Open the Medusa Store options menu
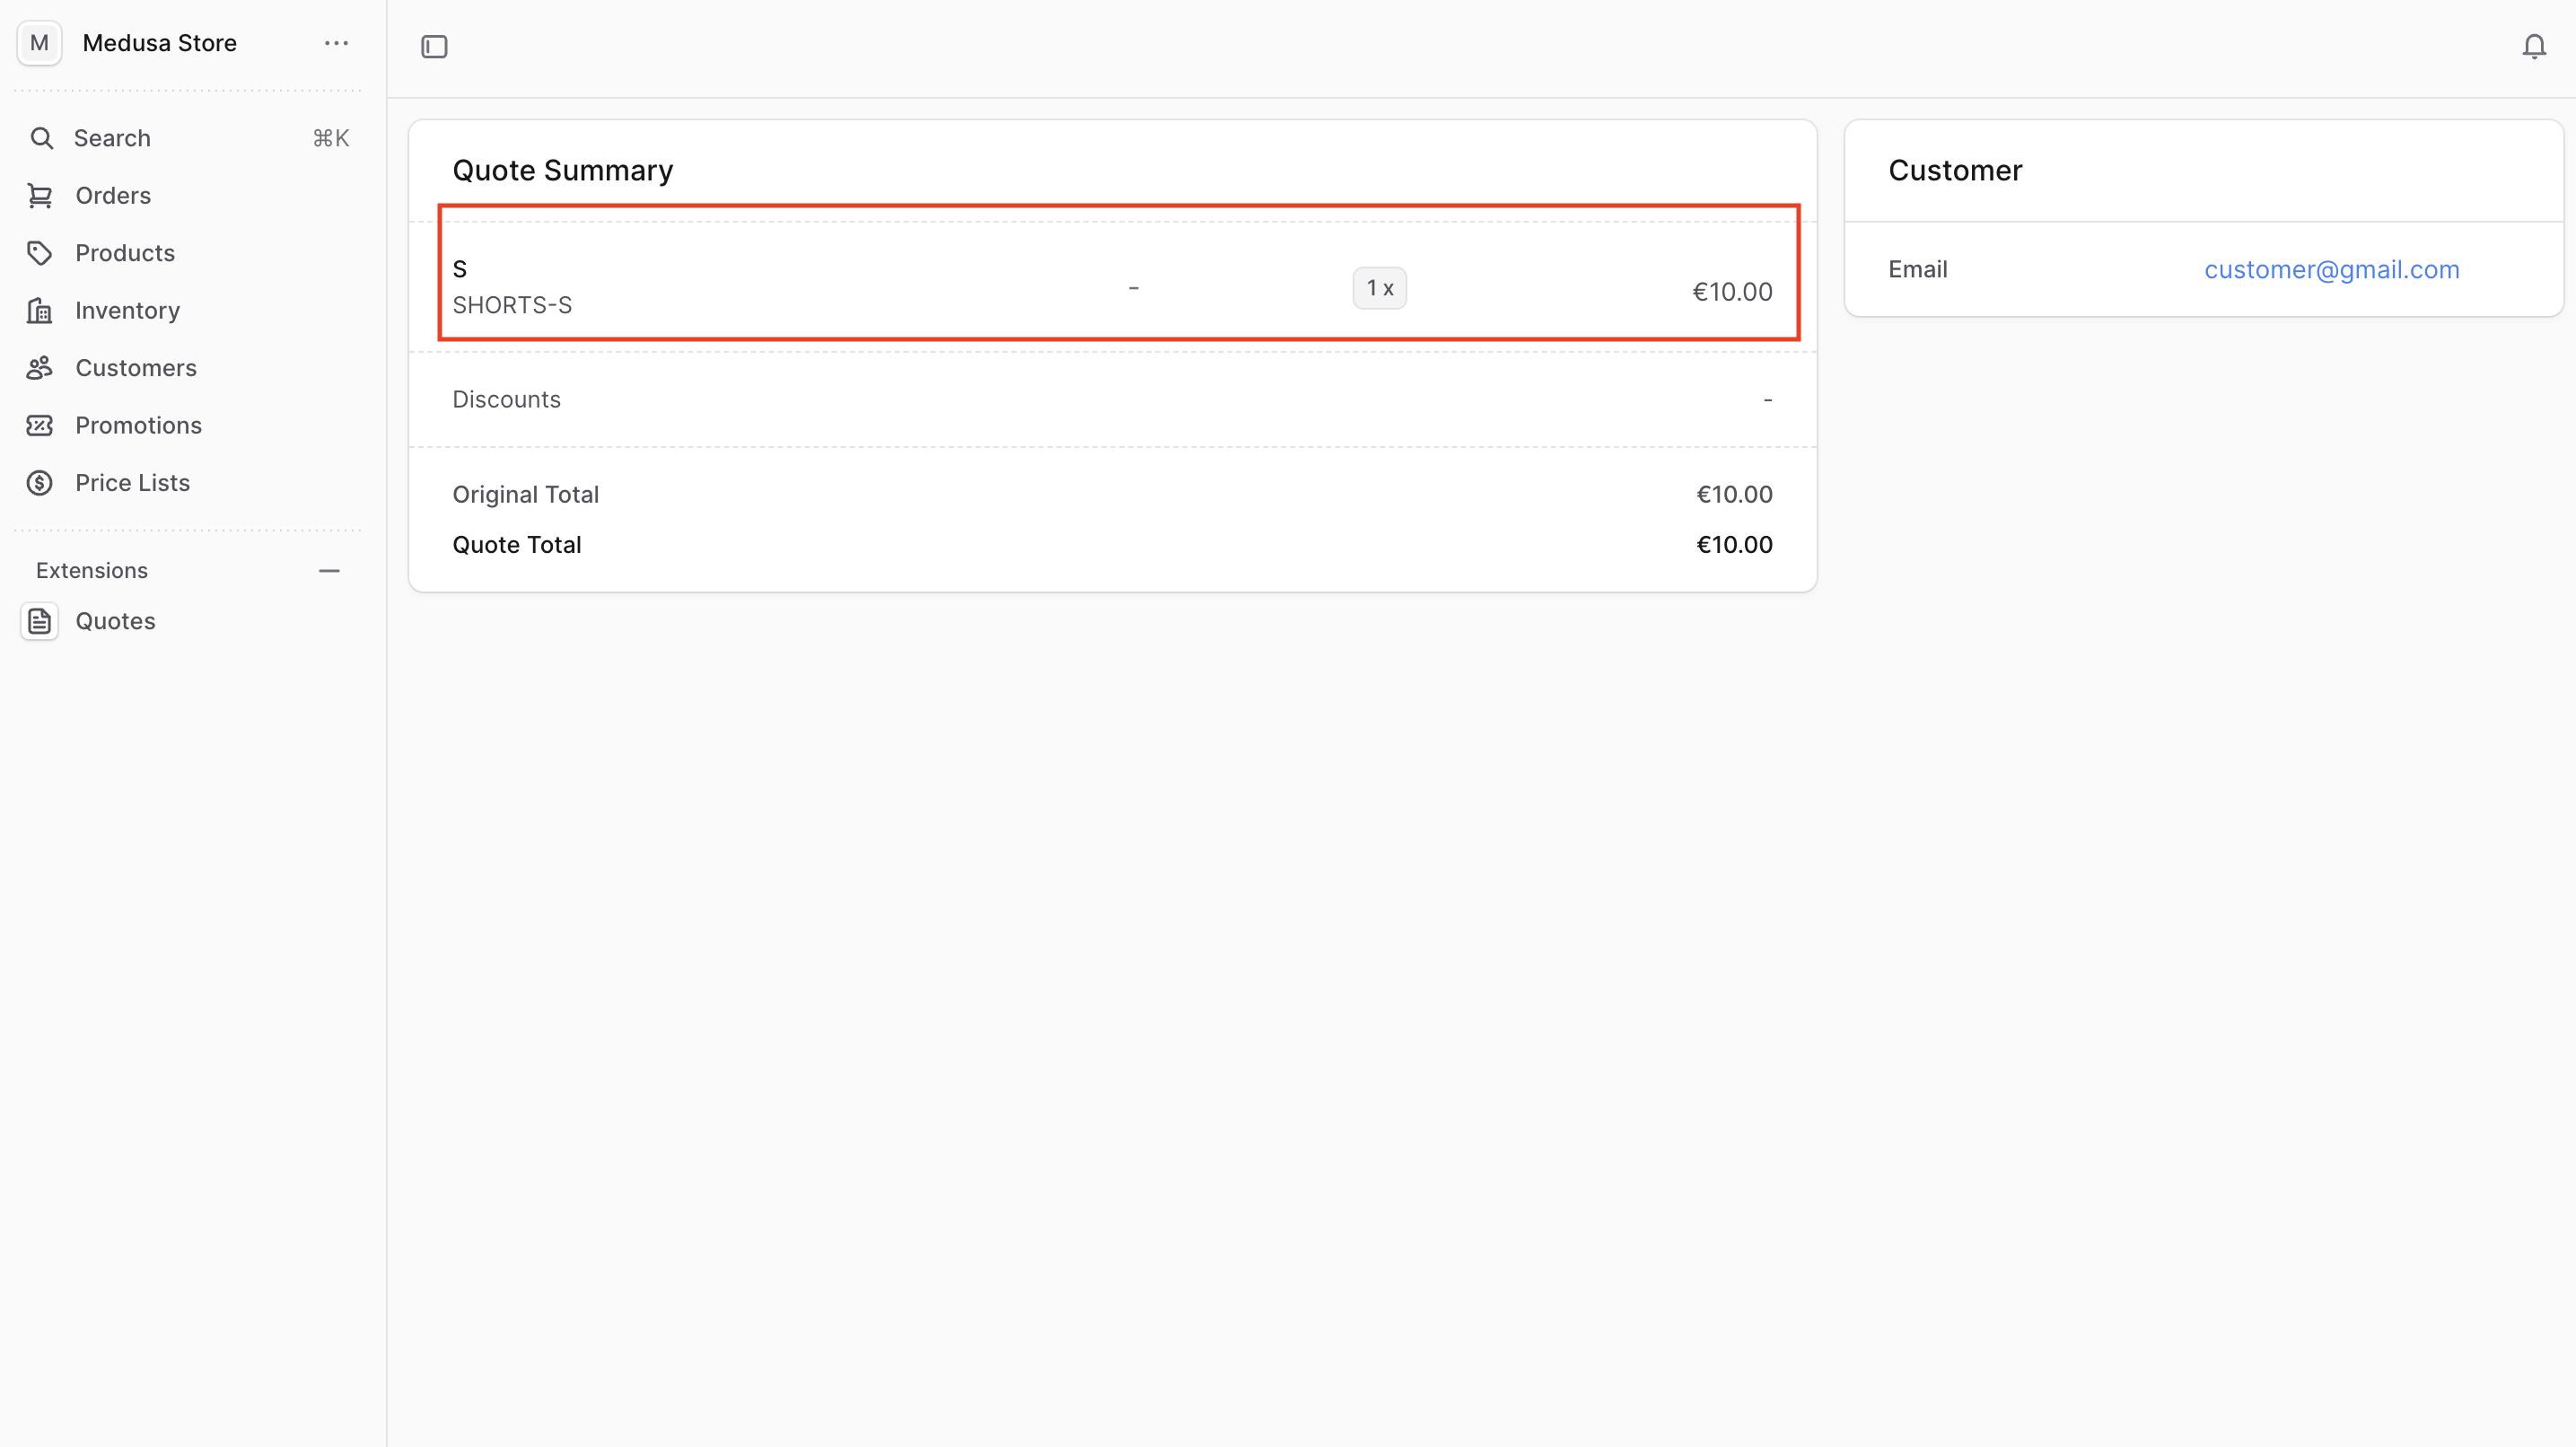 tap(336, 43)
